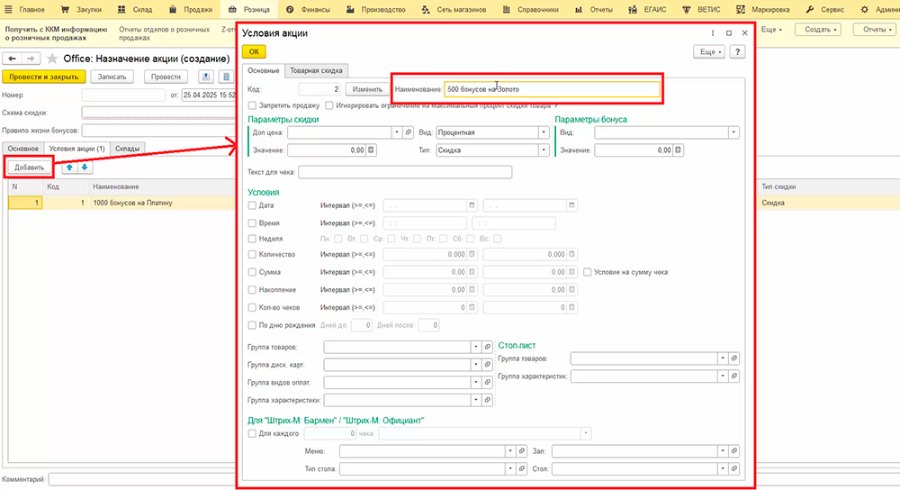Open help with the question mark button
The height and width of the screenshot is (490, 900).
point(738,52)
